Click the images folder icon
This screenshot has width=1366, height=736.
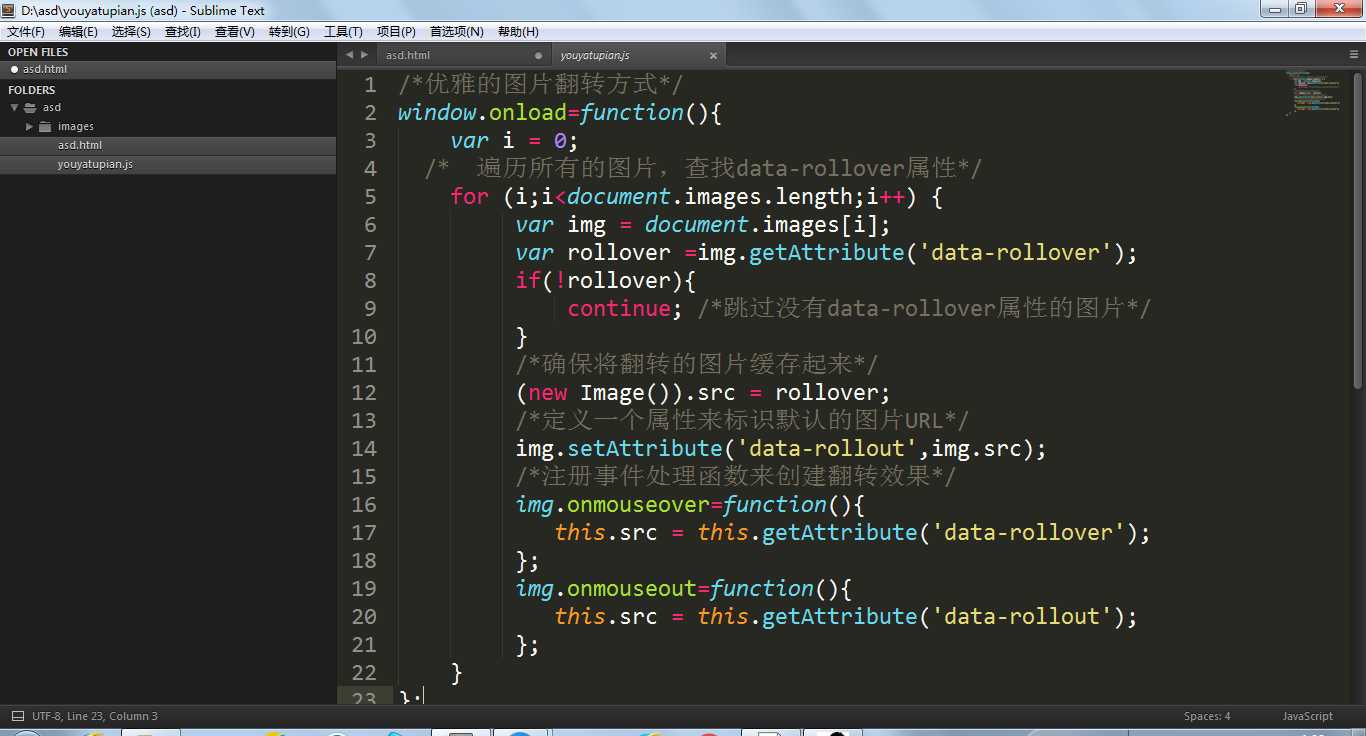pos(45,126)
